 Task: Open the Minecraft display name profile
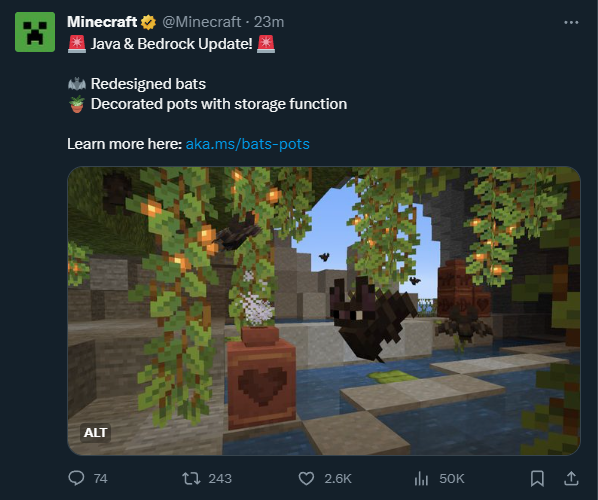coord(102,22)
